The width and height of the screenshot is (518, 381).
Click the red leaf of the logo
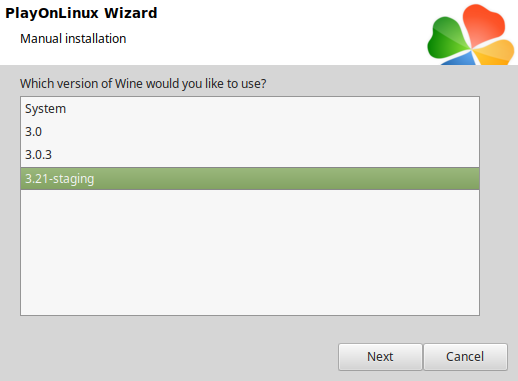tap(483, 25)
